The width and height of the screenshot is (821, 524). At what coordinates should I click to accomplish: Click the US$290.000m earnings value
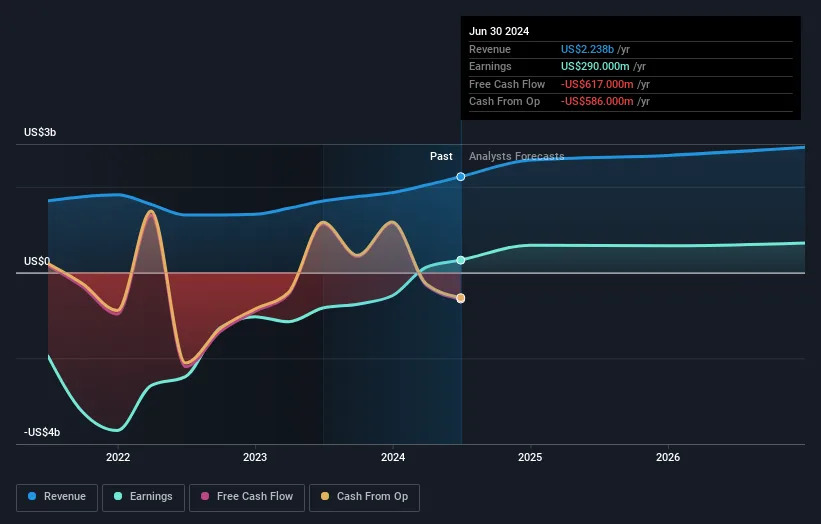tap(595, 66)
